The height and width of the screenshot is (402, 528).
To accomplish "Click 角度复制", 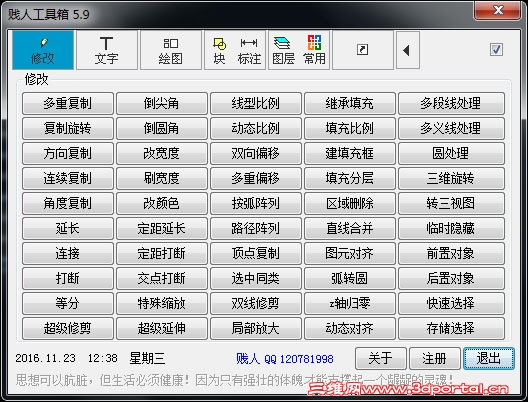I will [x=68, y=203].
